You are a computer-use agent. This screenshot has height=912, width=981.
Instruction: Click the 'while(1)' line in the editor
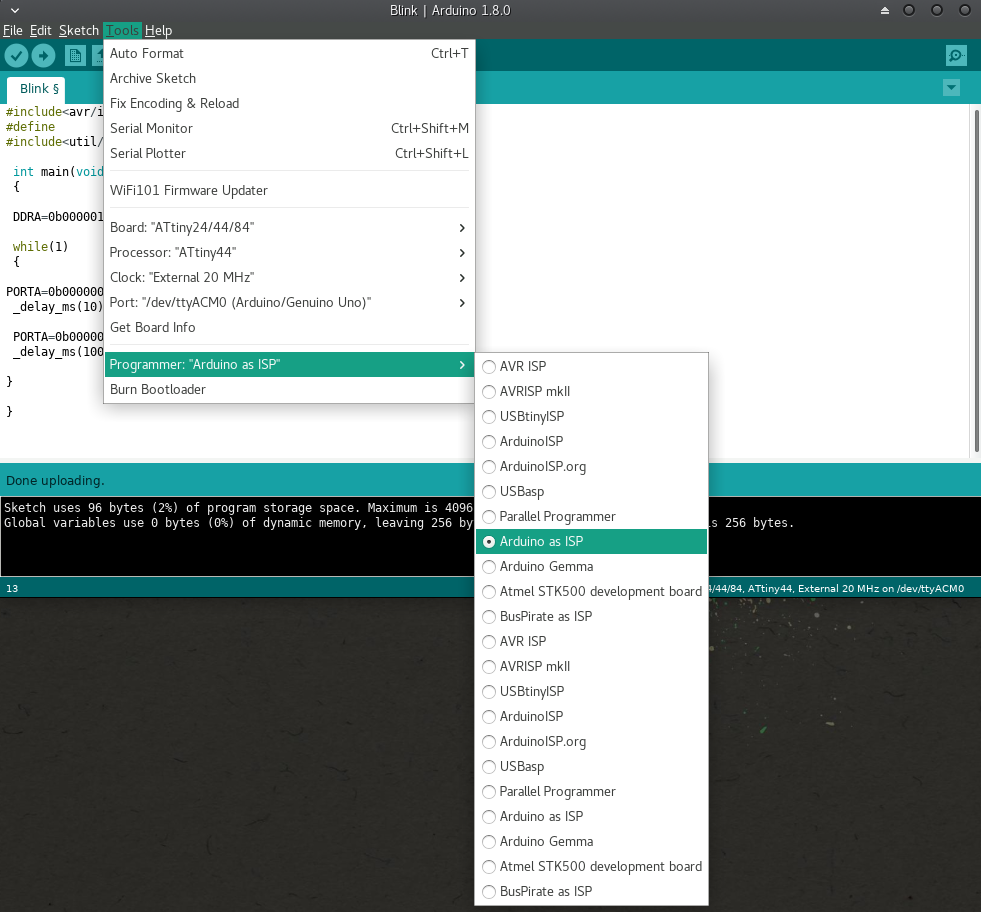coord(40,246)
